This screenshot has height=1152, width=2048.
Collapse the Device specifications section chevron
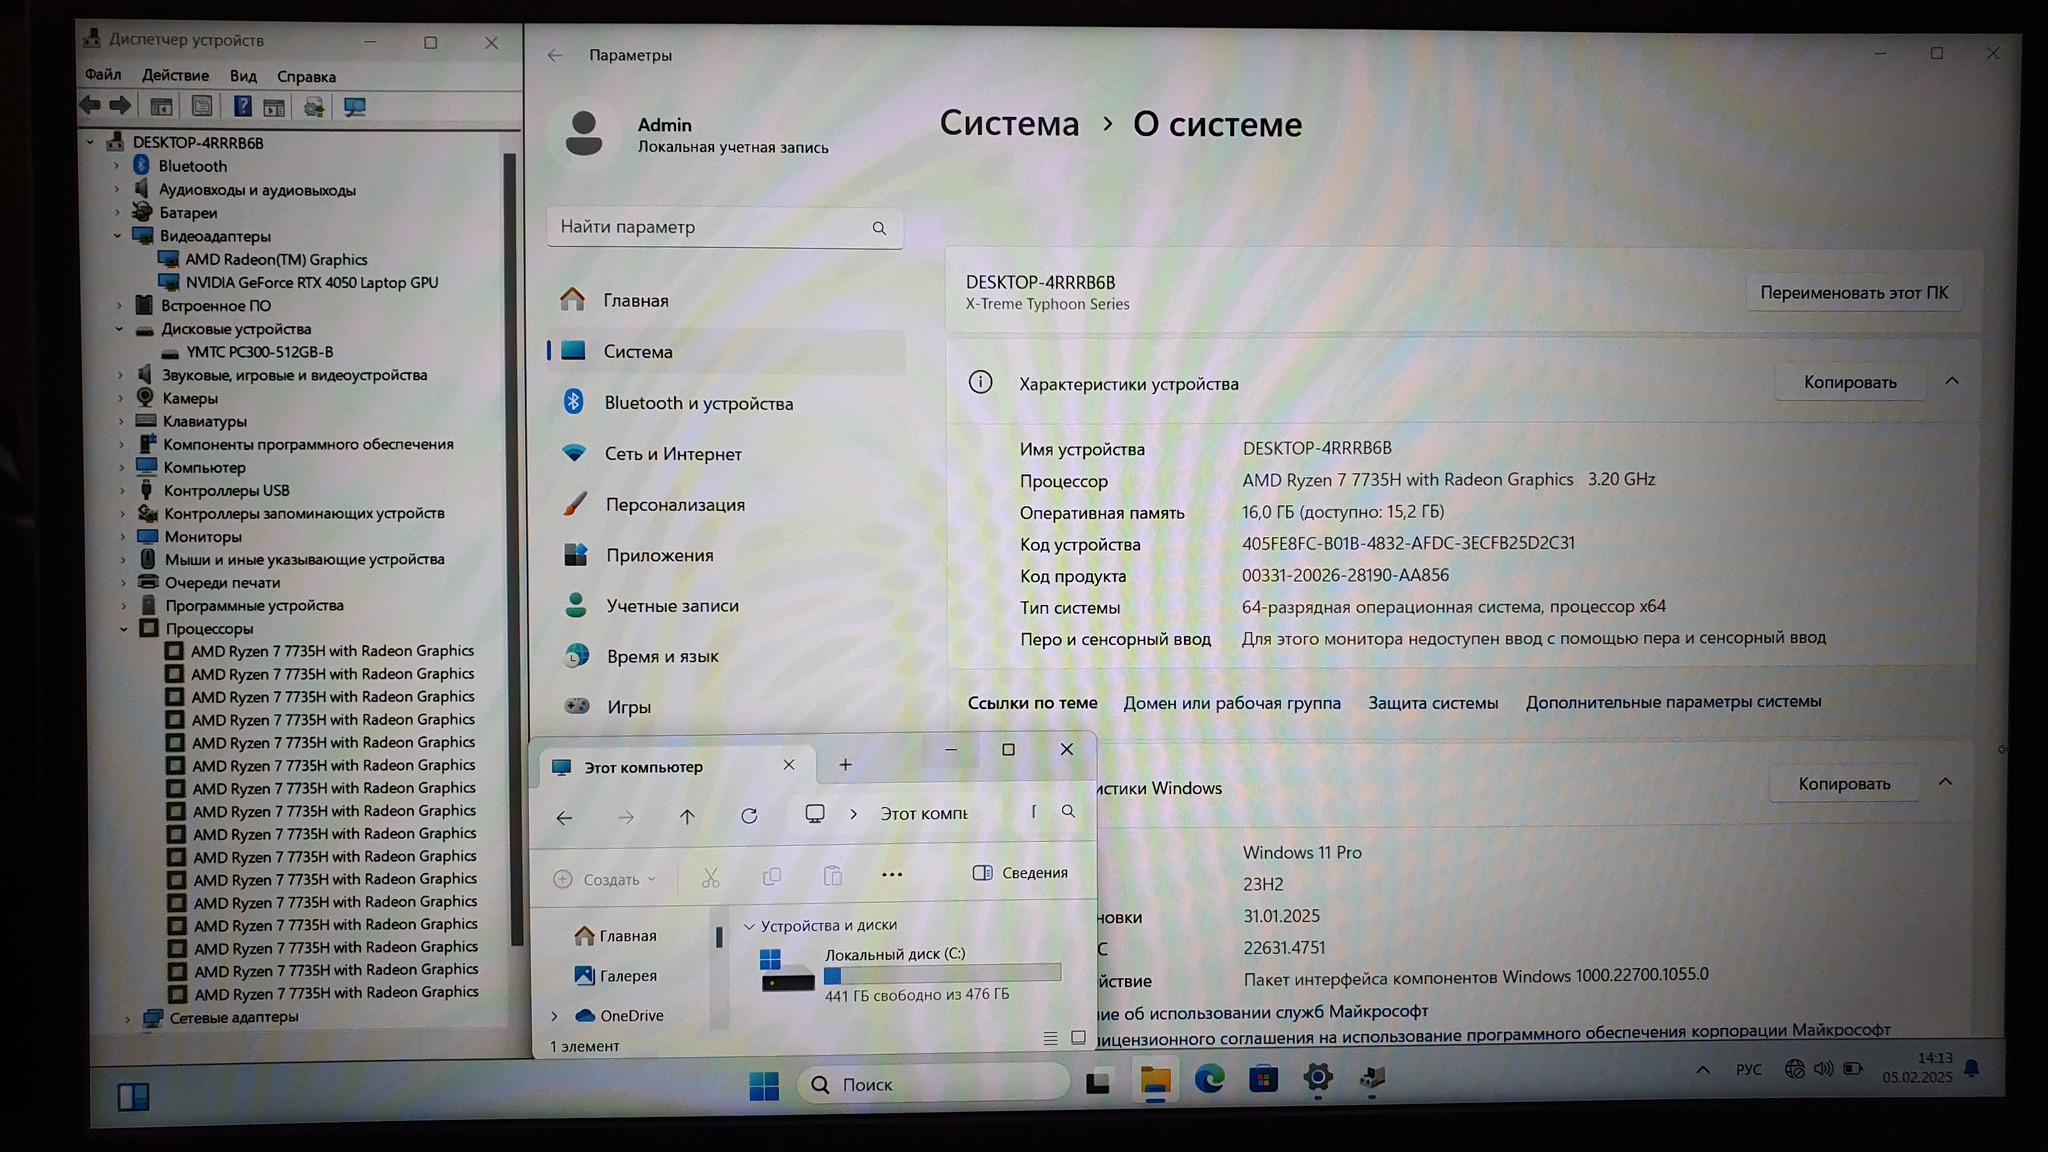tap(1951, 382)
